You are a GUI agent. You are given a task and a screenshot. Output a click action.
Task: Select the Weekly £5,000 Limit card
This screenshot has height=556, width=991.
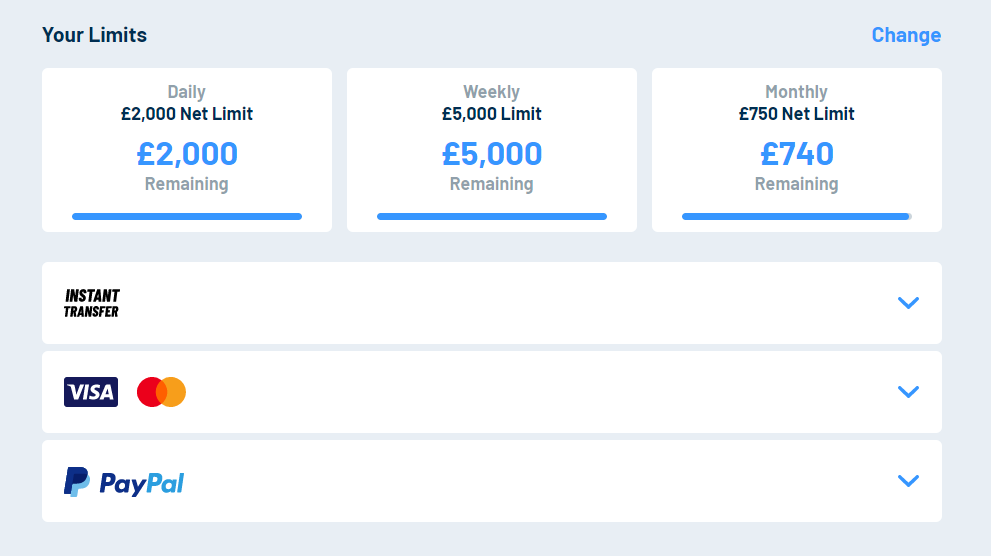pyautogui.click(x=492, y=150)
